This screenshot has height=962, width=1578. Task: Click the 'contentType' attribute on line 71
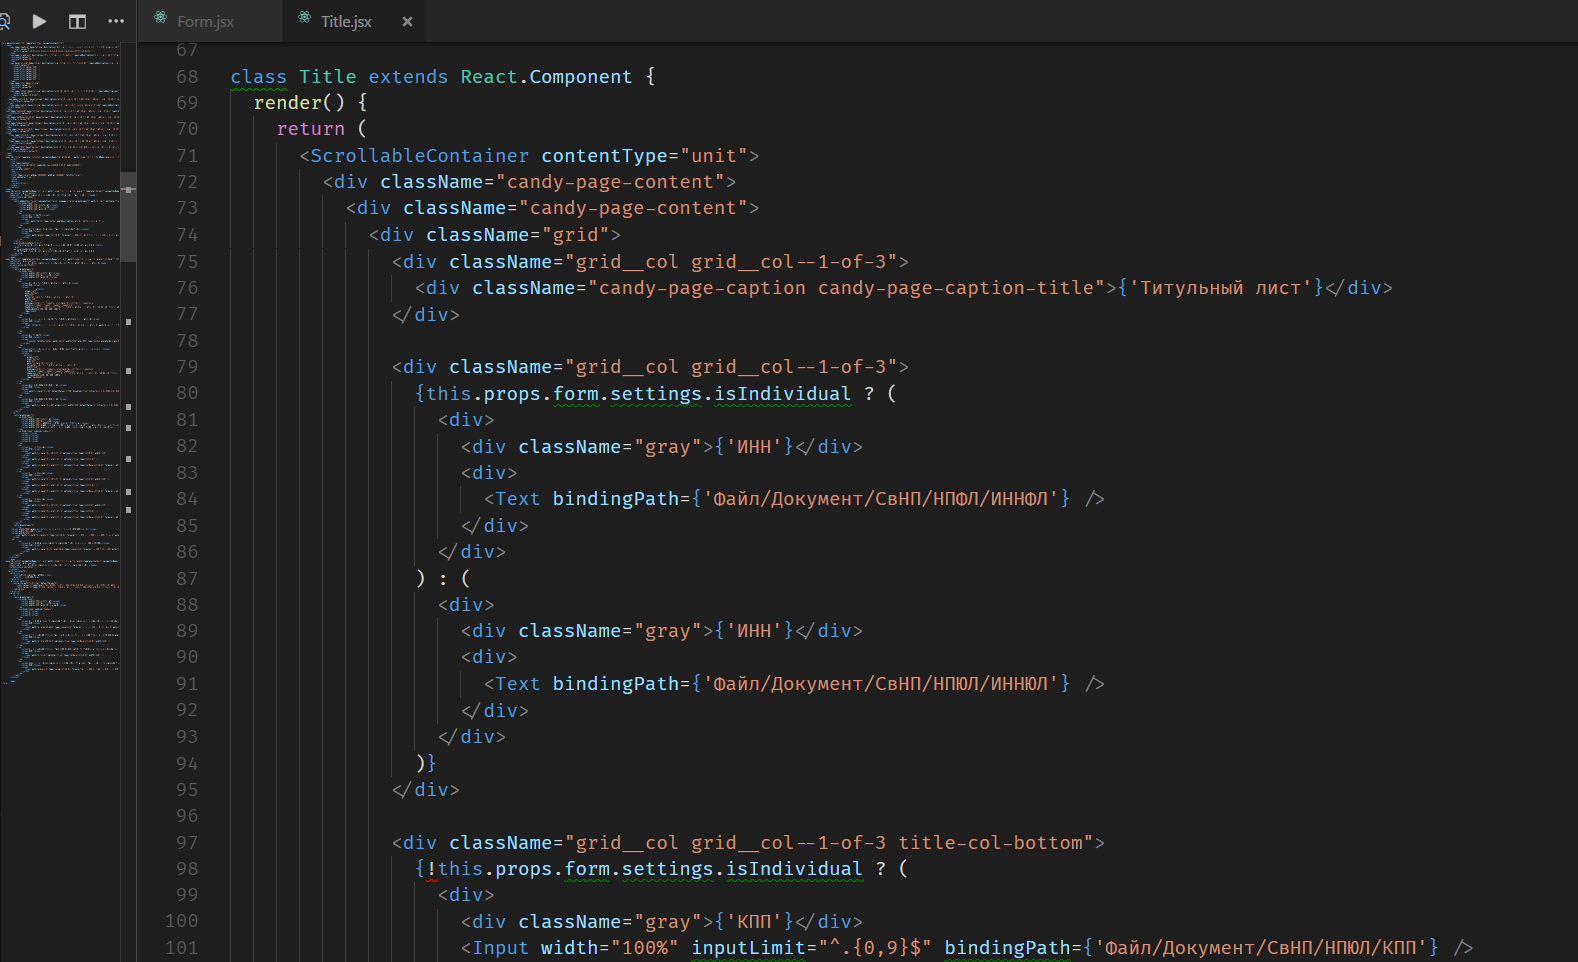[x=604, y=156]
